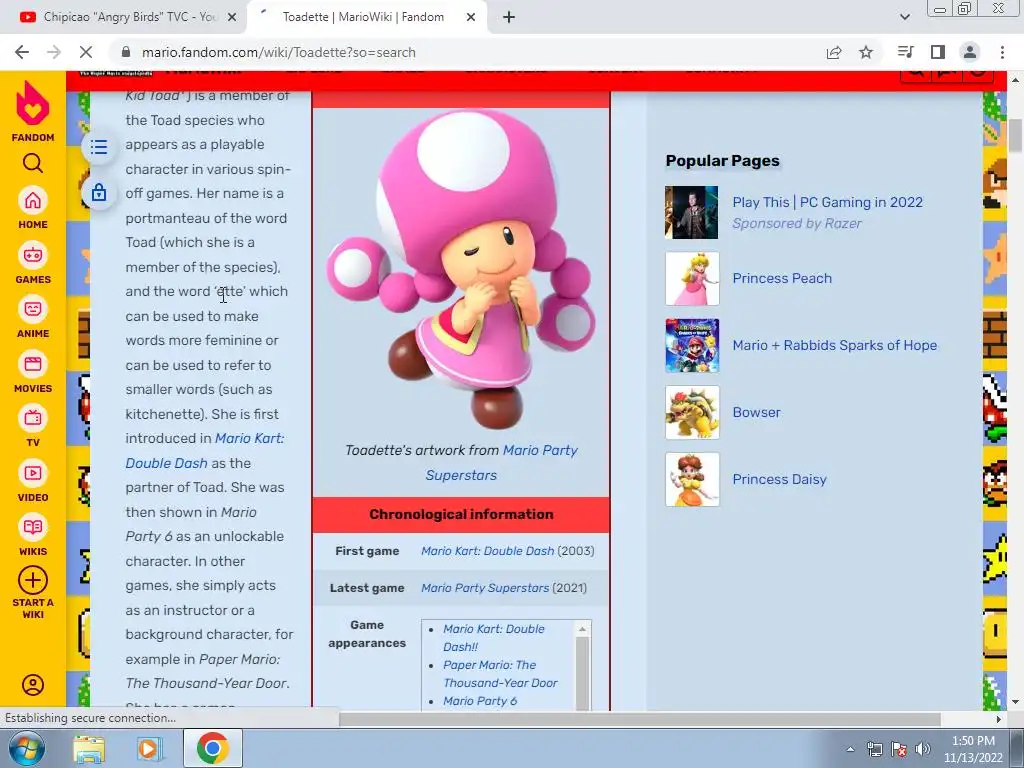Image resolution: width=1024 pixels, height=768 pixels.
Task: Open Mario Kart: Double Dash link in article text
Action: 204,451
